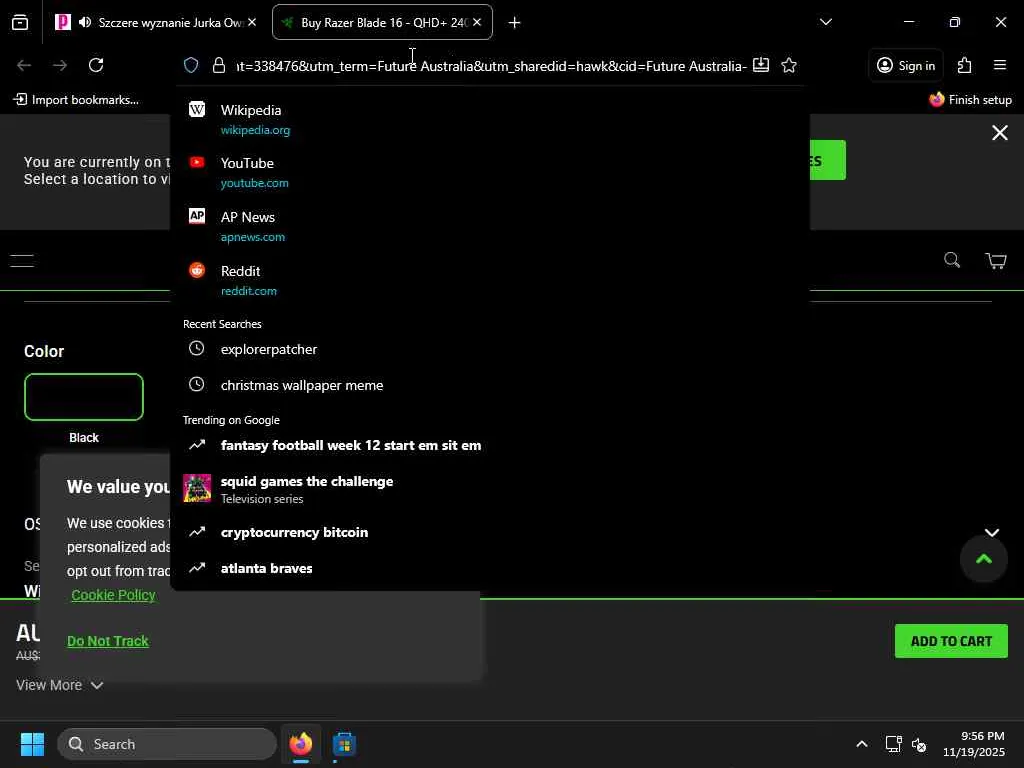Click the install/download icon in address bar
Screen dimensions: 1024x768
point(761,65)
